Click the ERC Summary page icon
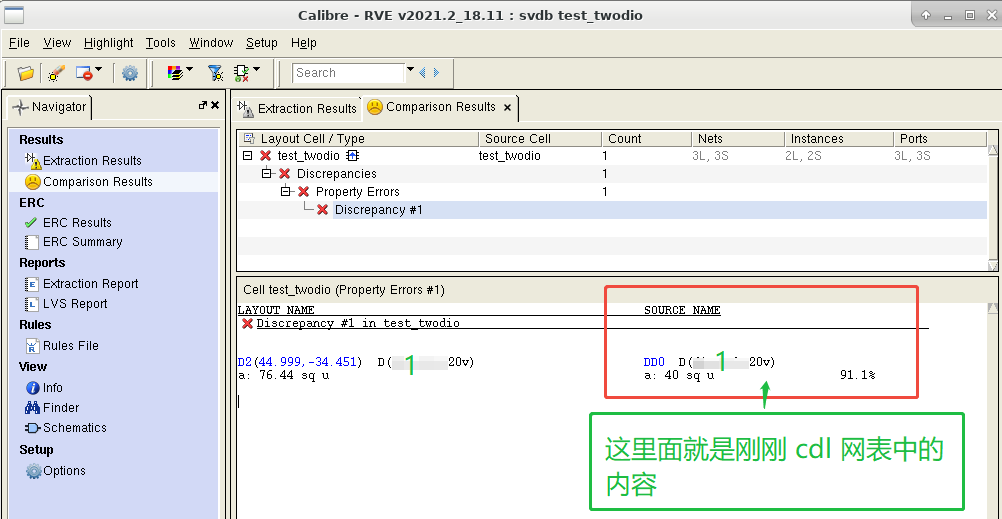Screen dimensions: 1002x519 (x=31, y=242)
